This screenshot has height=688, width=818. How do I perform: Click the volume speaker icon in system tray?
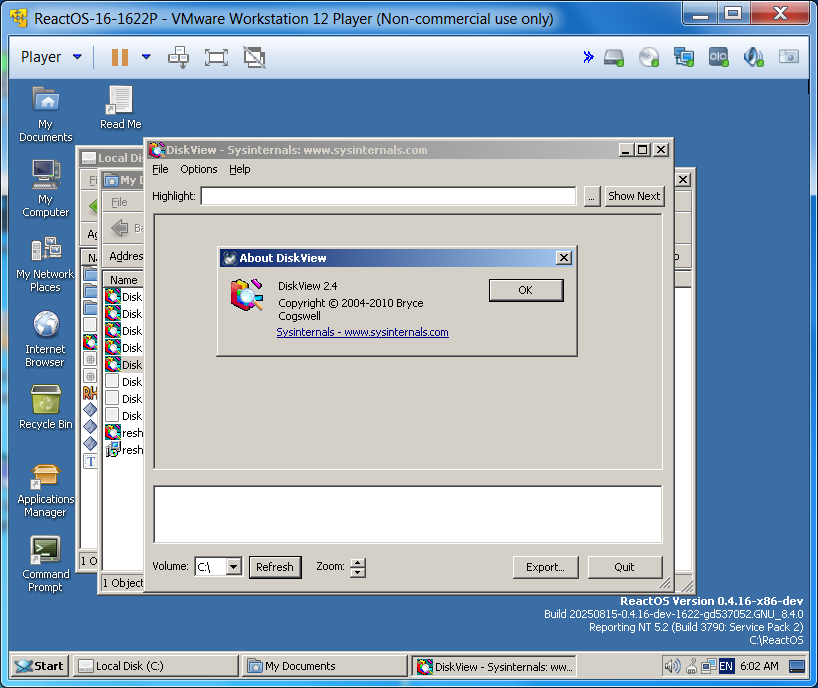click(x=672, y=666)
